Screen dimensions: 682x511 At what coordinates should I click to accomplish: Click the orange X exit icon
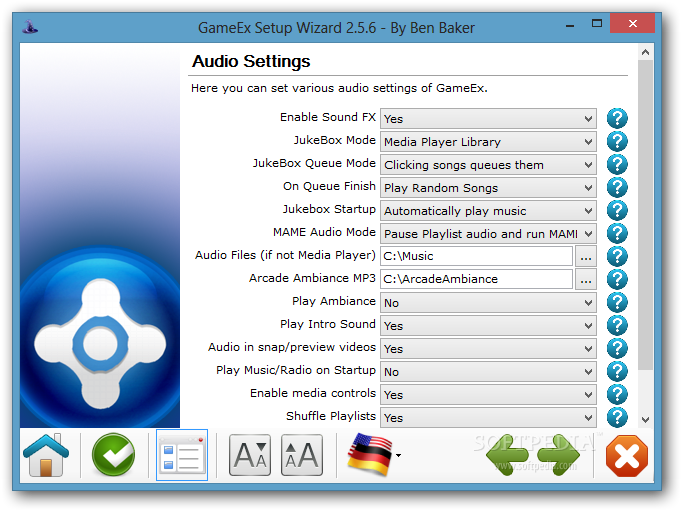(627, 456)
